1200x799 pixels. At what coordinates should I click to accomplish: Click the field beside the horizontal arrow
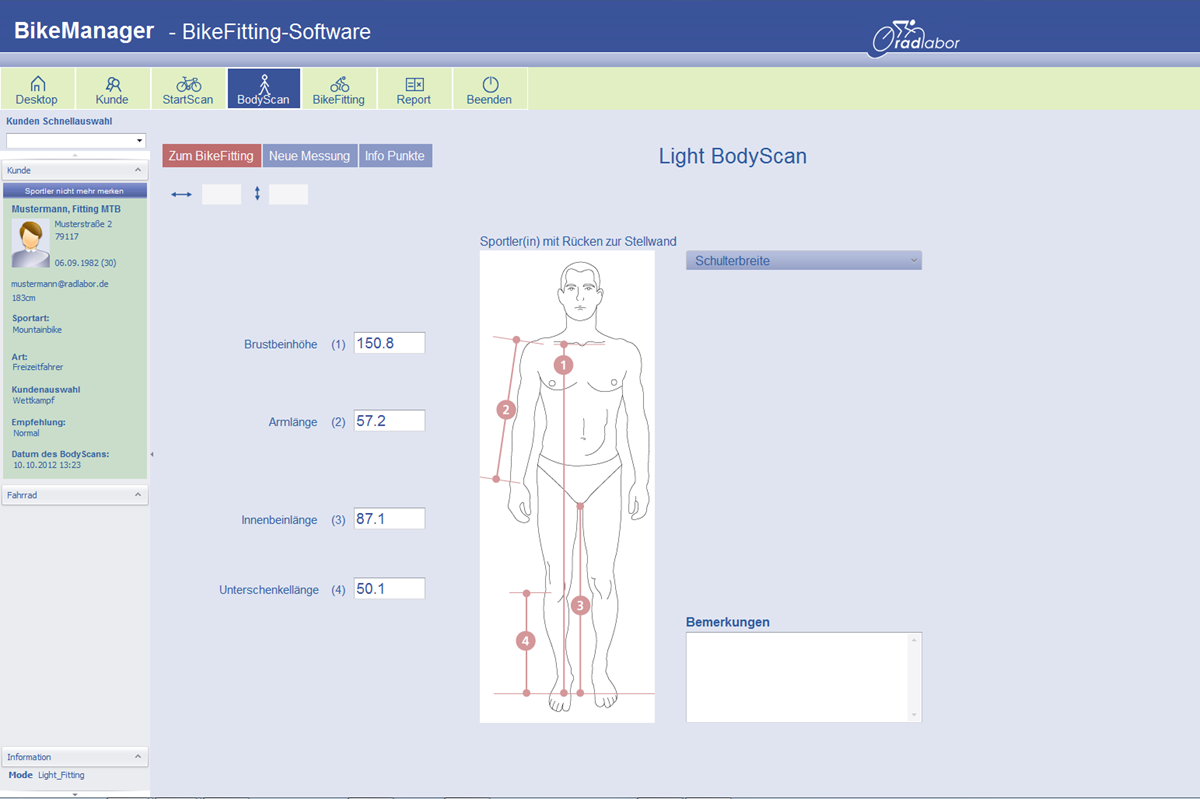[x=222, y=194]
